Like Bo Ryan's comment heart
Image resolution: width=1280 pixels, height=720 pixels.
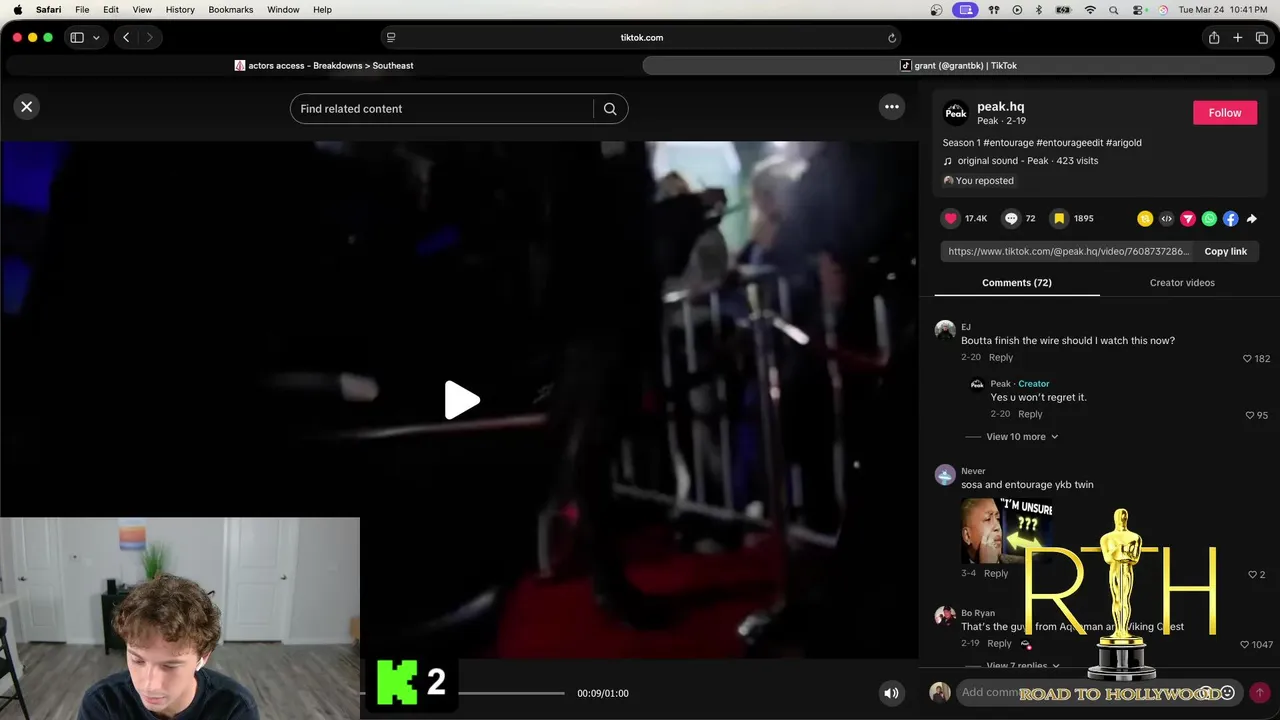(x=1244, y=645)
